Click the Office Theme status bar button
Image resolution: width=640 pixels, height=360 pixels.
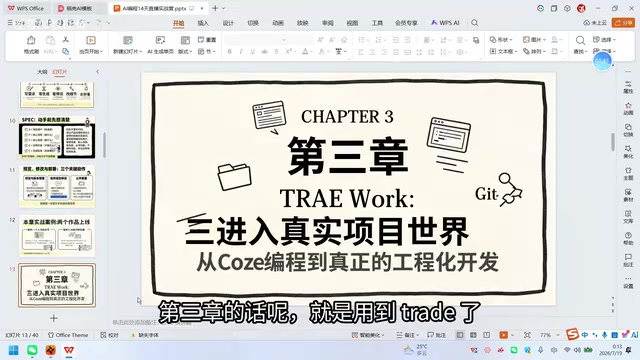click(x=68, y=335)
